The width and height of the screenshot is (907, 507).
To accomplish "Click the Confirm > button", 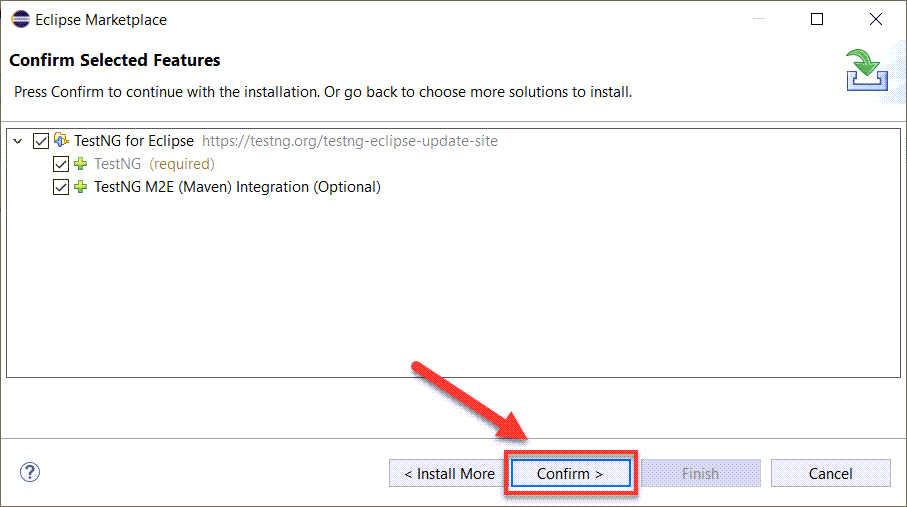I will pyautogui.click(x=570, y=473).
